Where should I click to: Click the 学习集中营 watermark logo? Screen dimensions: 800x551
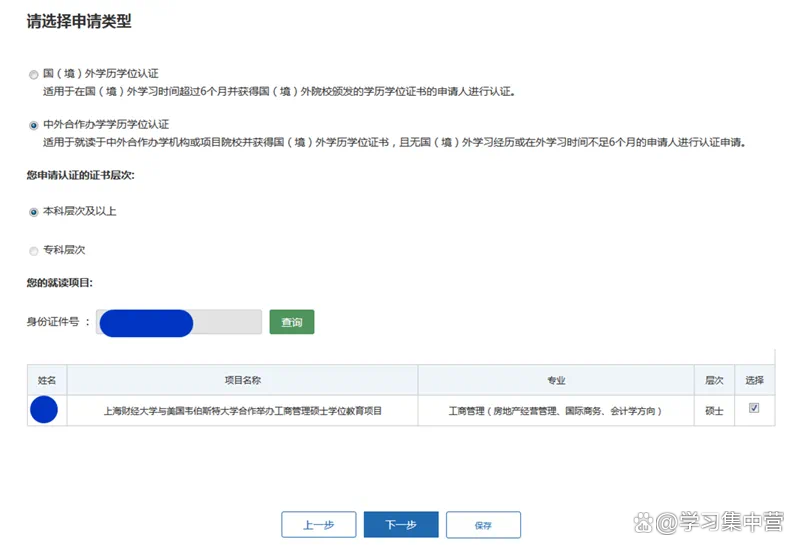click(x=716, y=521)
